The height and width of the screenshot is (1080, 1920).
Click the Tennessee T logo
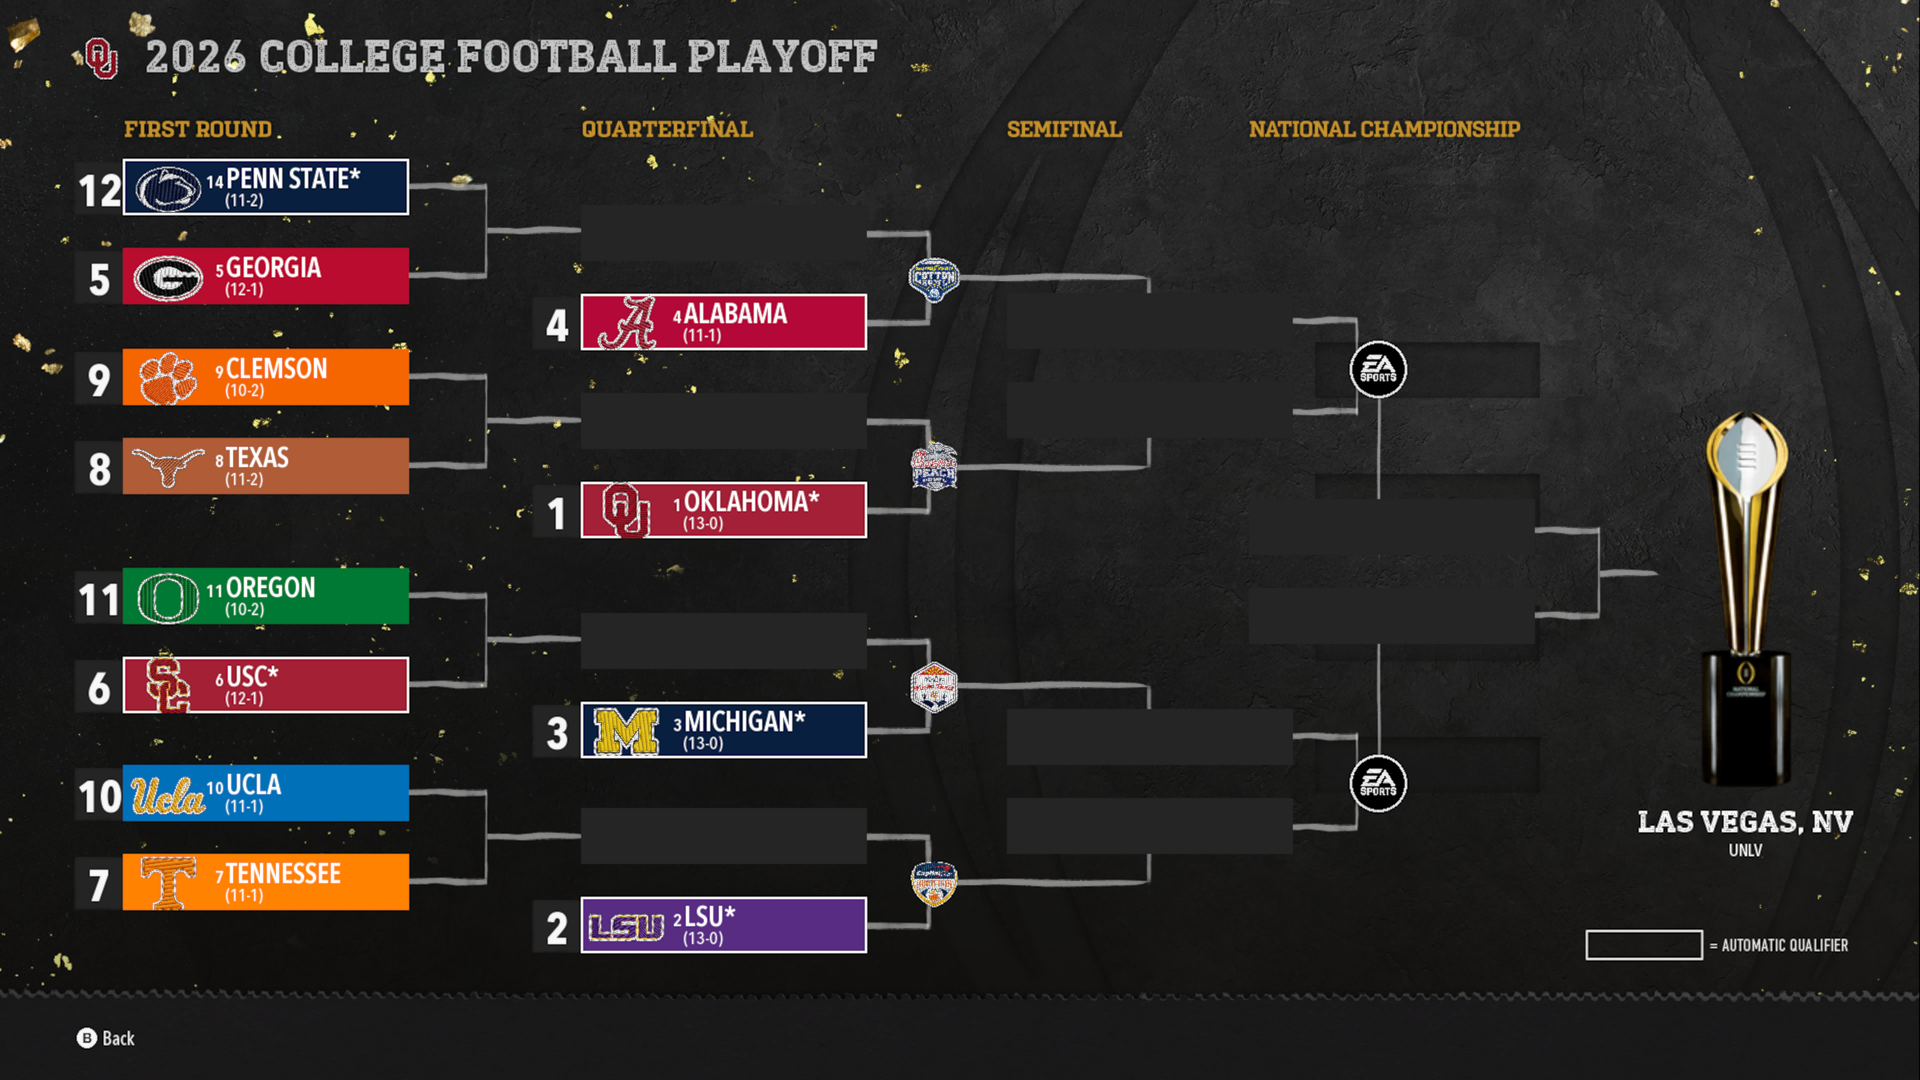[x=168, y=883]
